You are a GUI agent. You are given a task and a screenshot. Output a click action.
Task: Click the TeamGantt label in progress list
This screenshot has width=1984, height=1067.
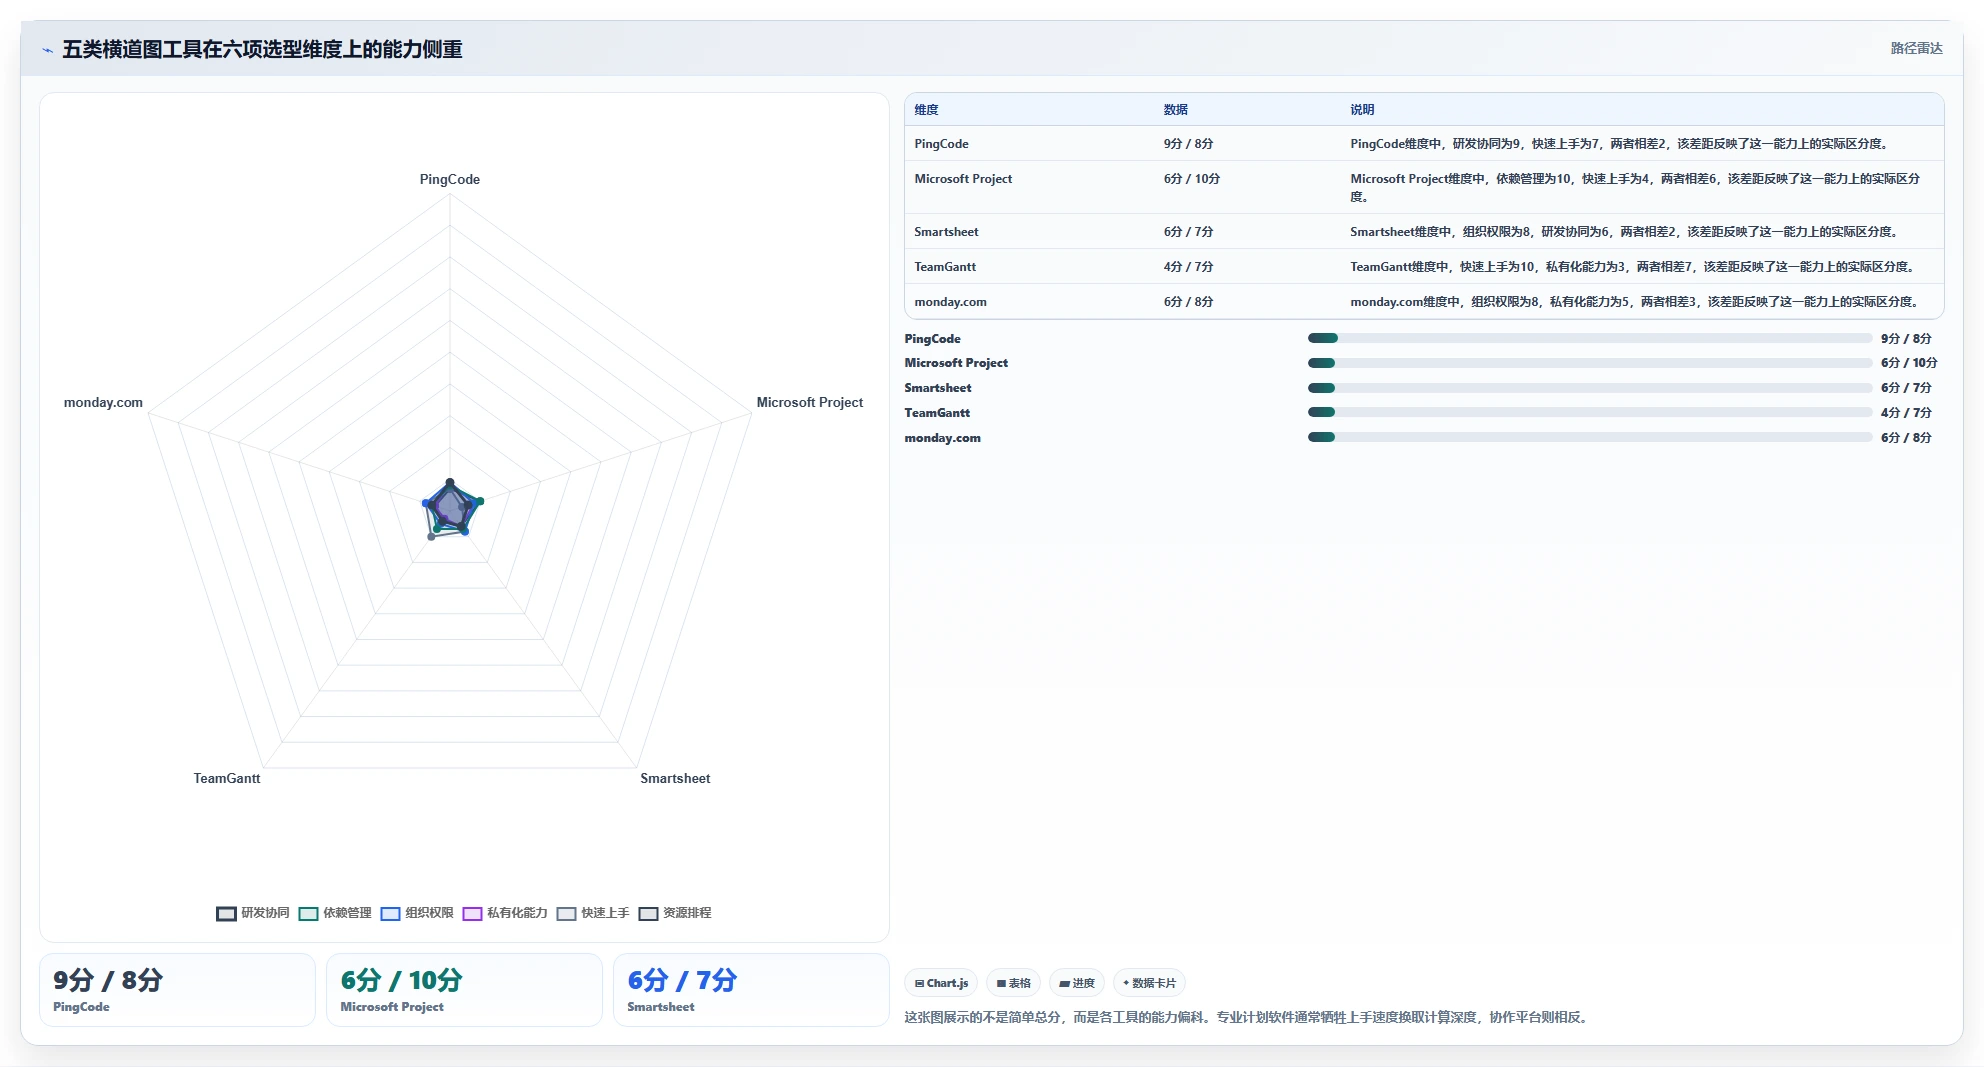(x=937, y=413)
